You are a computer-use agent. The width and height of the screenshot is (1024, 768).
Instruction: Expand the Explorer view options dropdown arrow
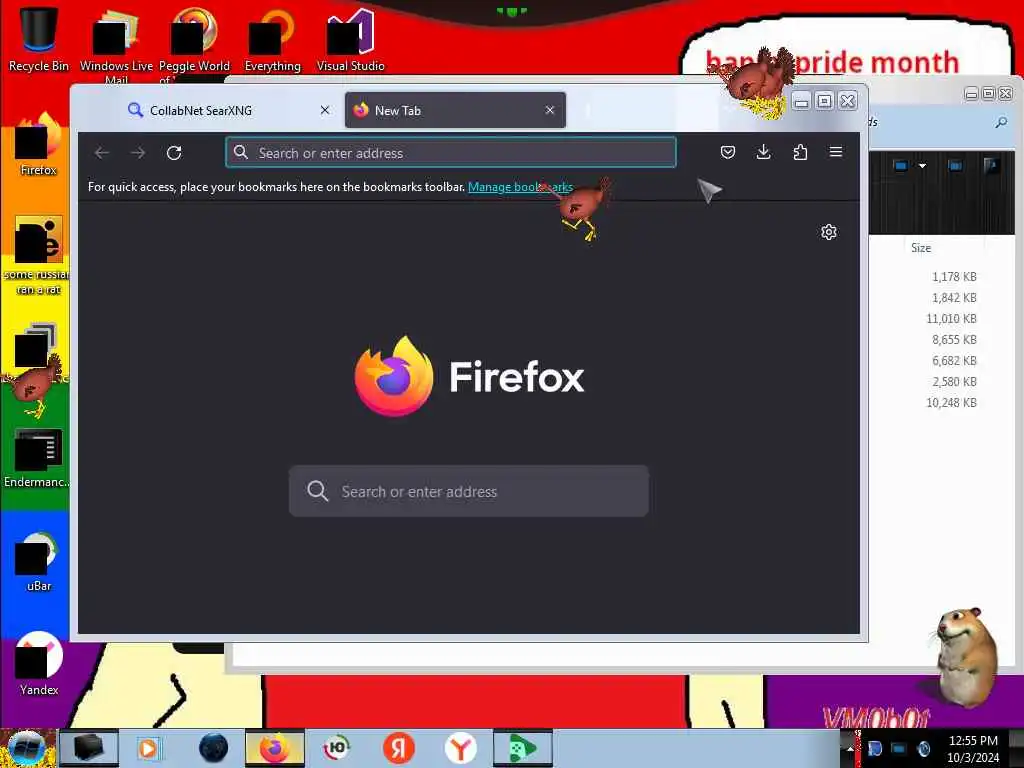922,166
